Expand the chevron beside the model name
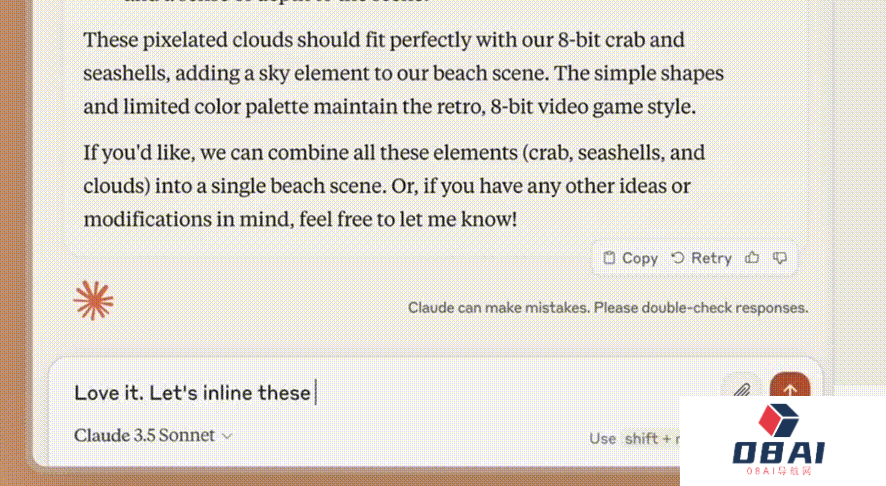The image size is (886, 486). point(227,436)
